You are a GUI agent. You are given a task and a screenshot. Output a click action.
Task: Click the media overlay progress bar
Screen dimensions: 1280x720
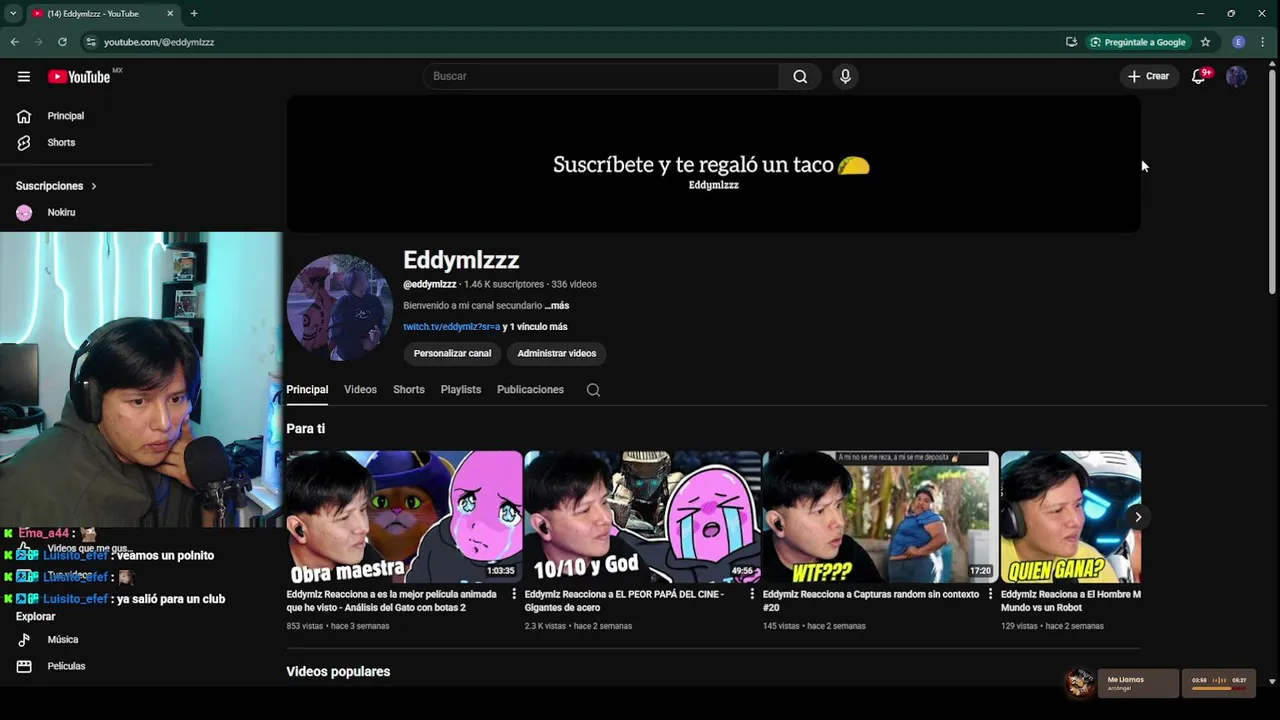(1219, 688)
